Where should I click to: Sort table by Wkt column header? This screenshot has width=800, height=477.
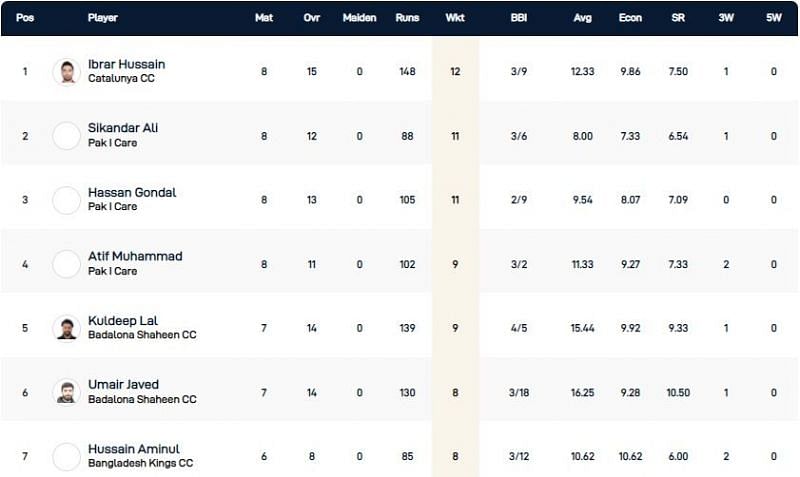click(455, 18)
